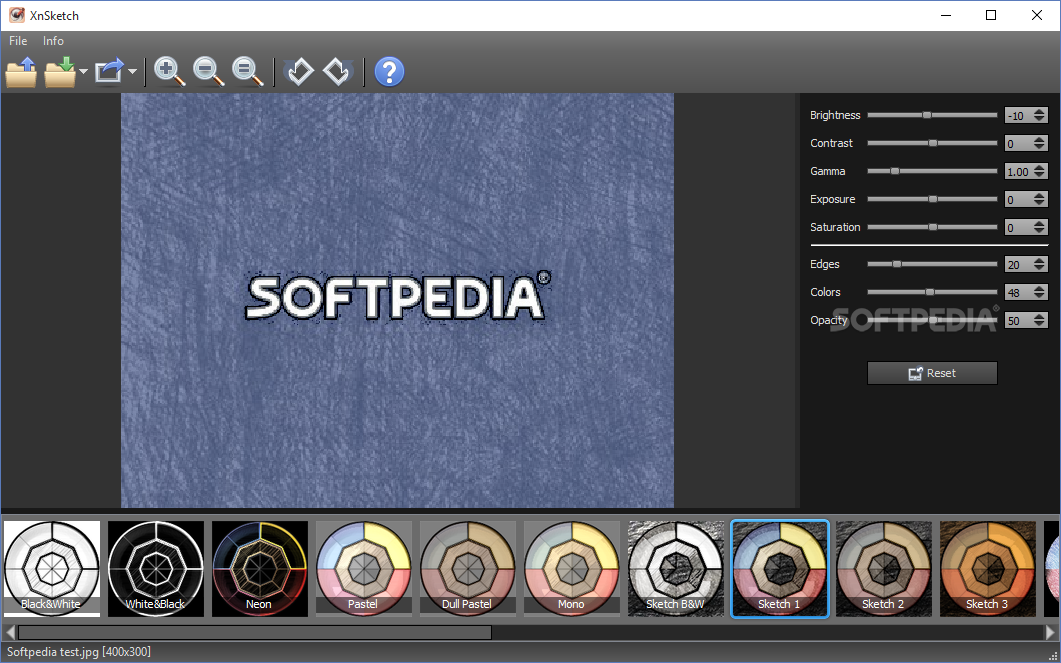Image resolution: width=1061 pixels, height=663 pixels.
Task: Click the Colors slider track
Action: click(x=932, y=292)
